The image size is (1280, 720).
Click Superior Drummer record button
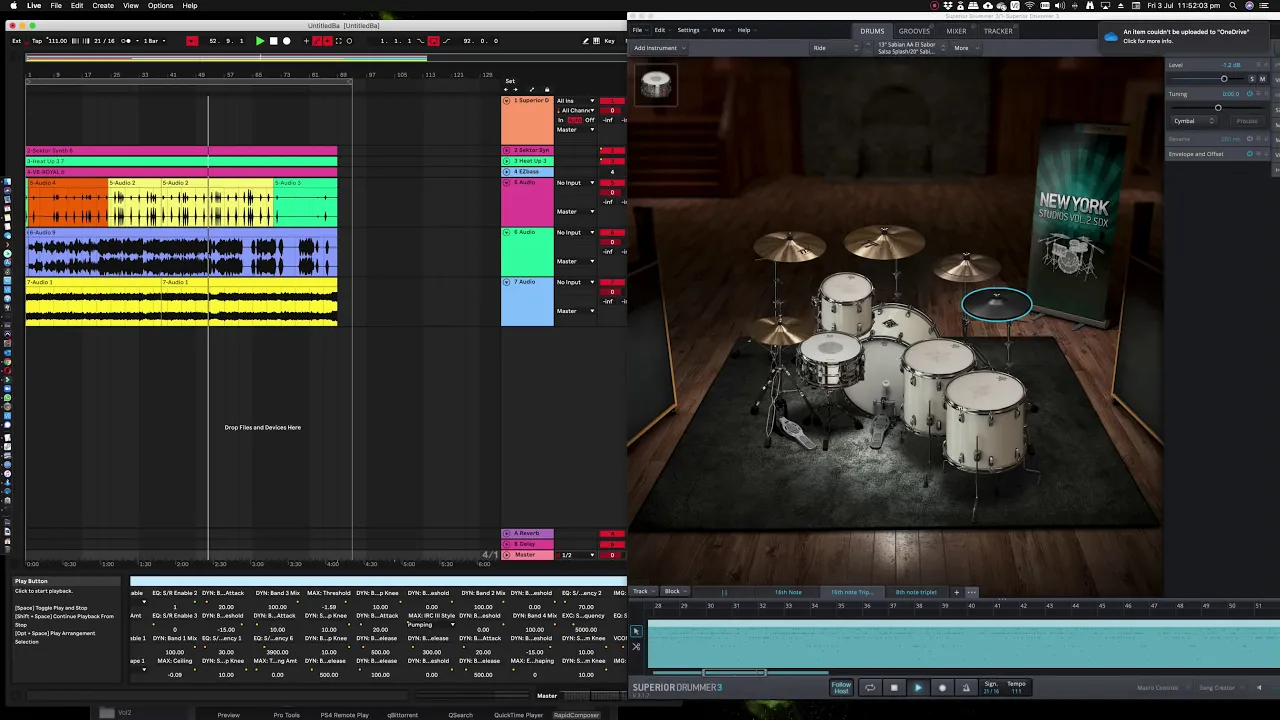coord(942,688)
